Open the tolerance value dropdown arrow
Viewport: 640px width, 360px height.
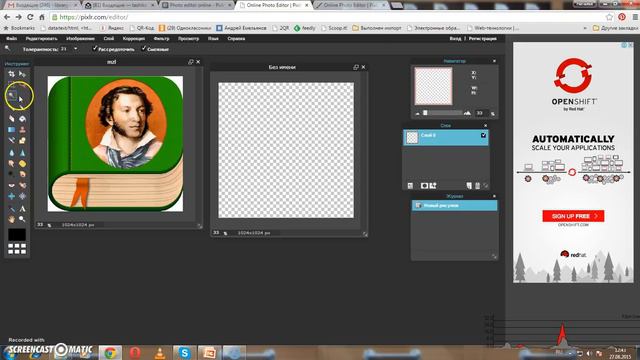pos(76,49)
